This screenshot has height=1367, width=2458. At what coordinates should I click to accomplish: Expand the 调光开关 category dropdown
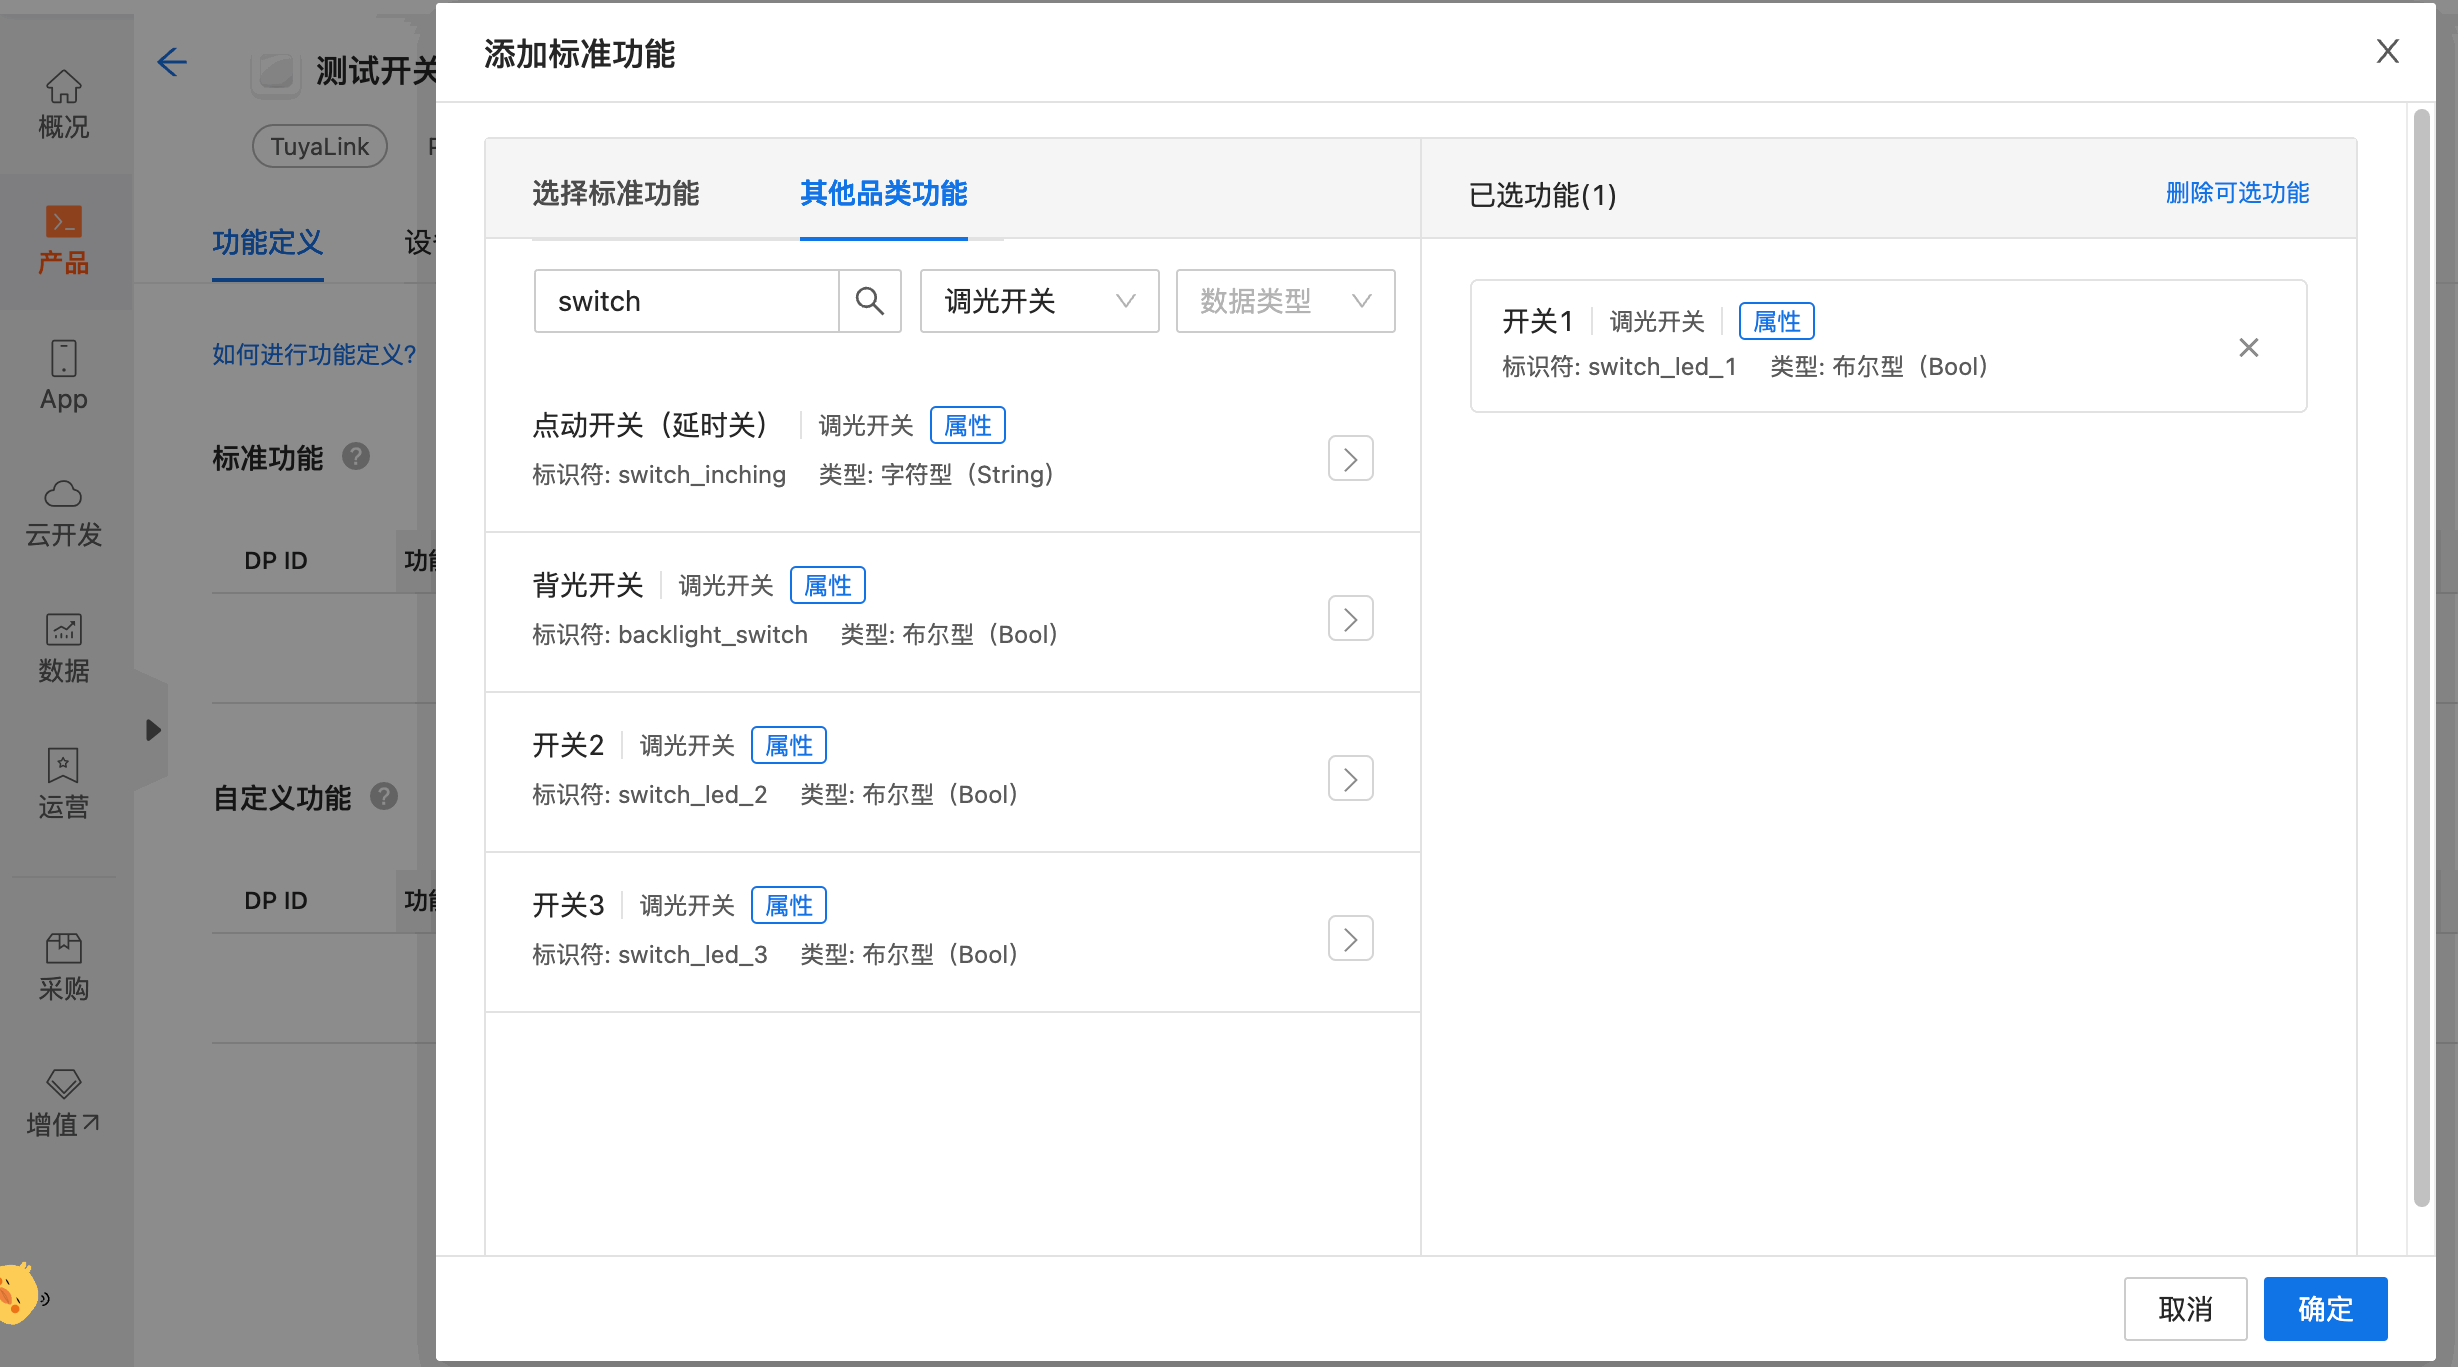(1035, 300)
